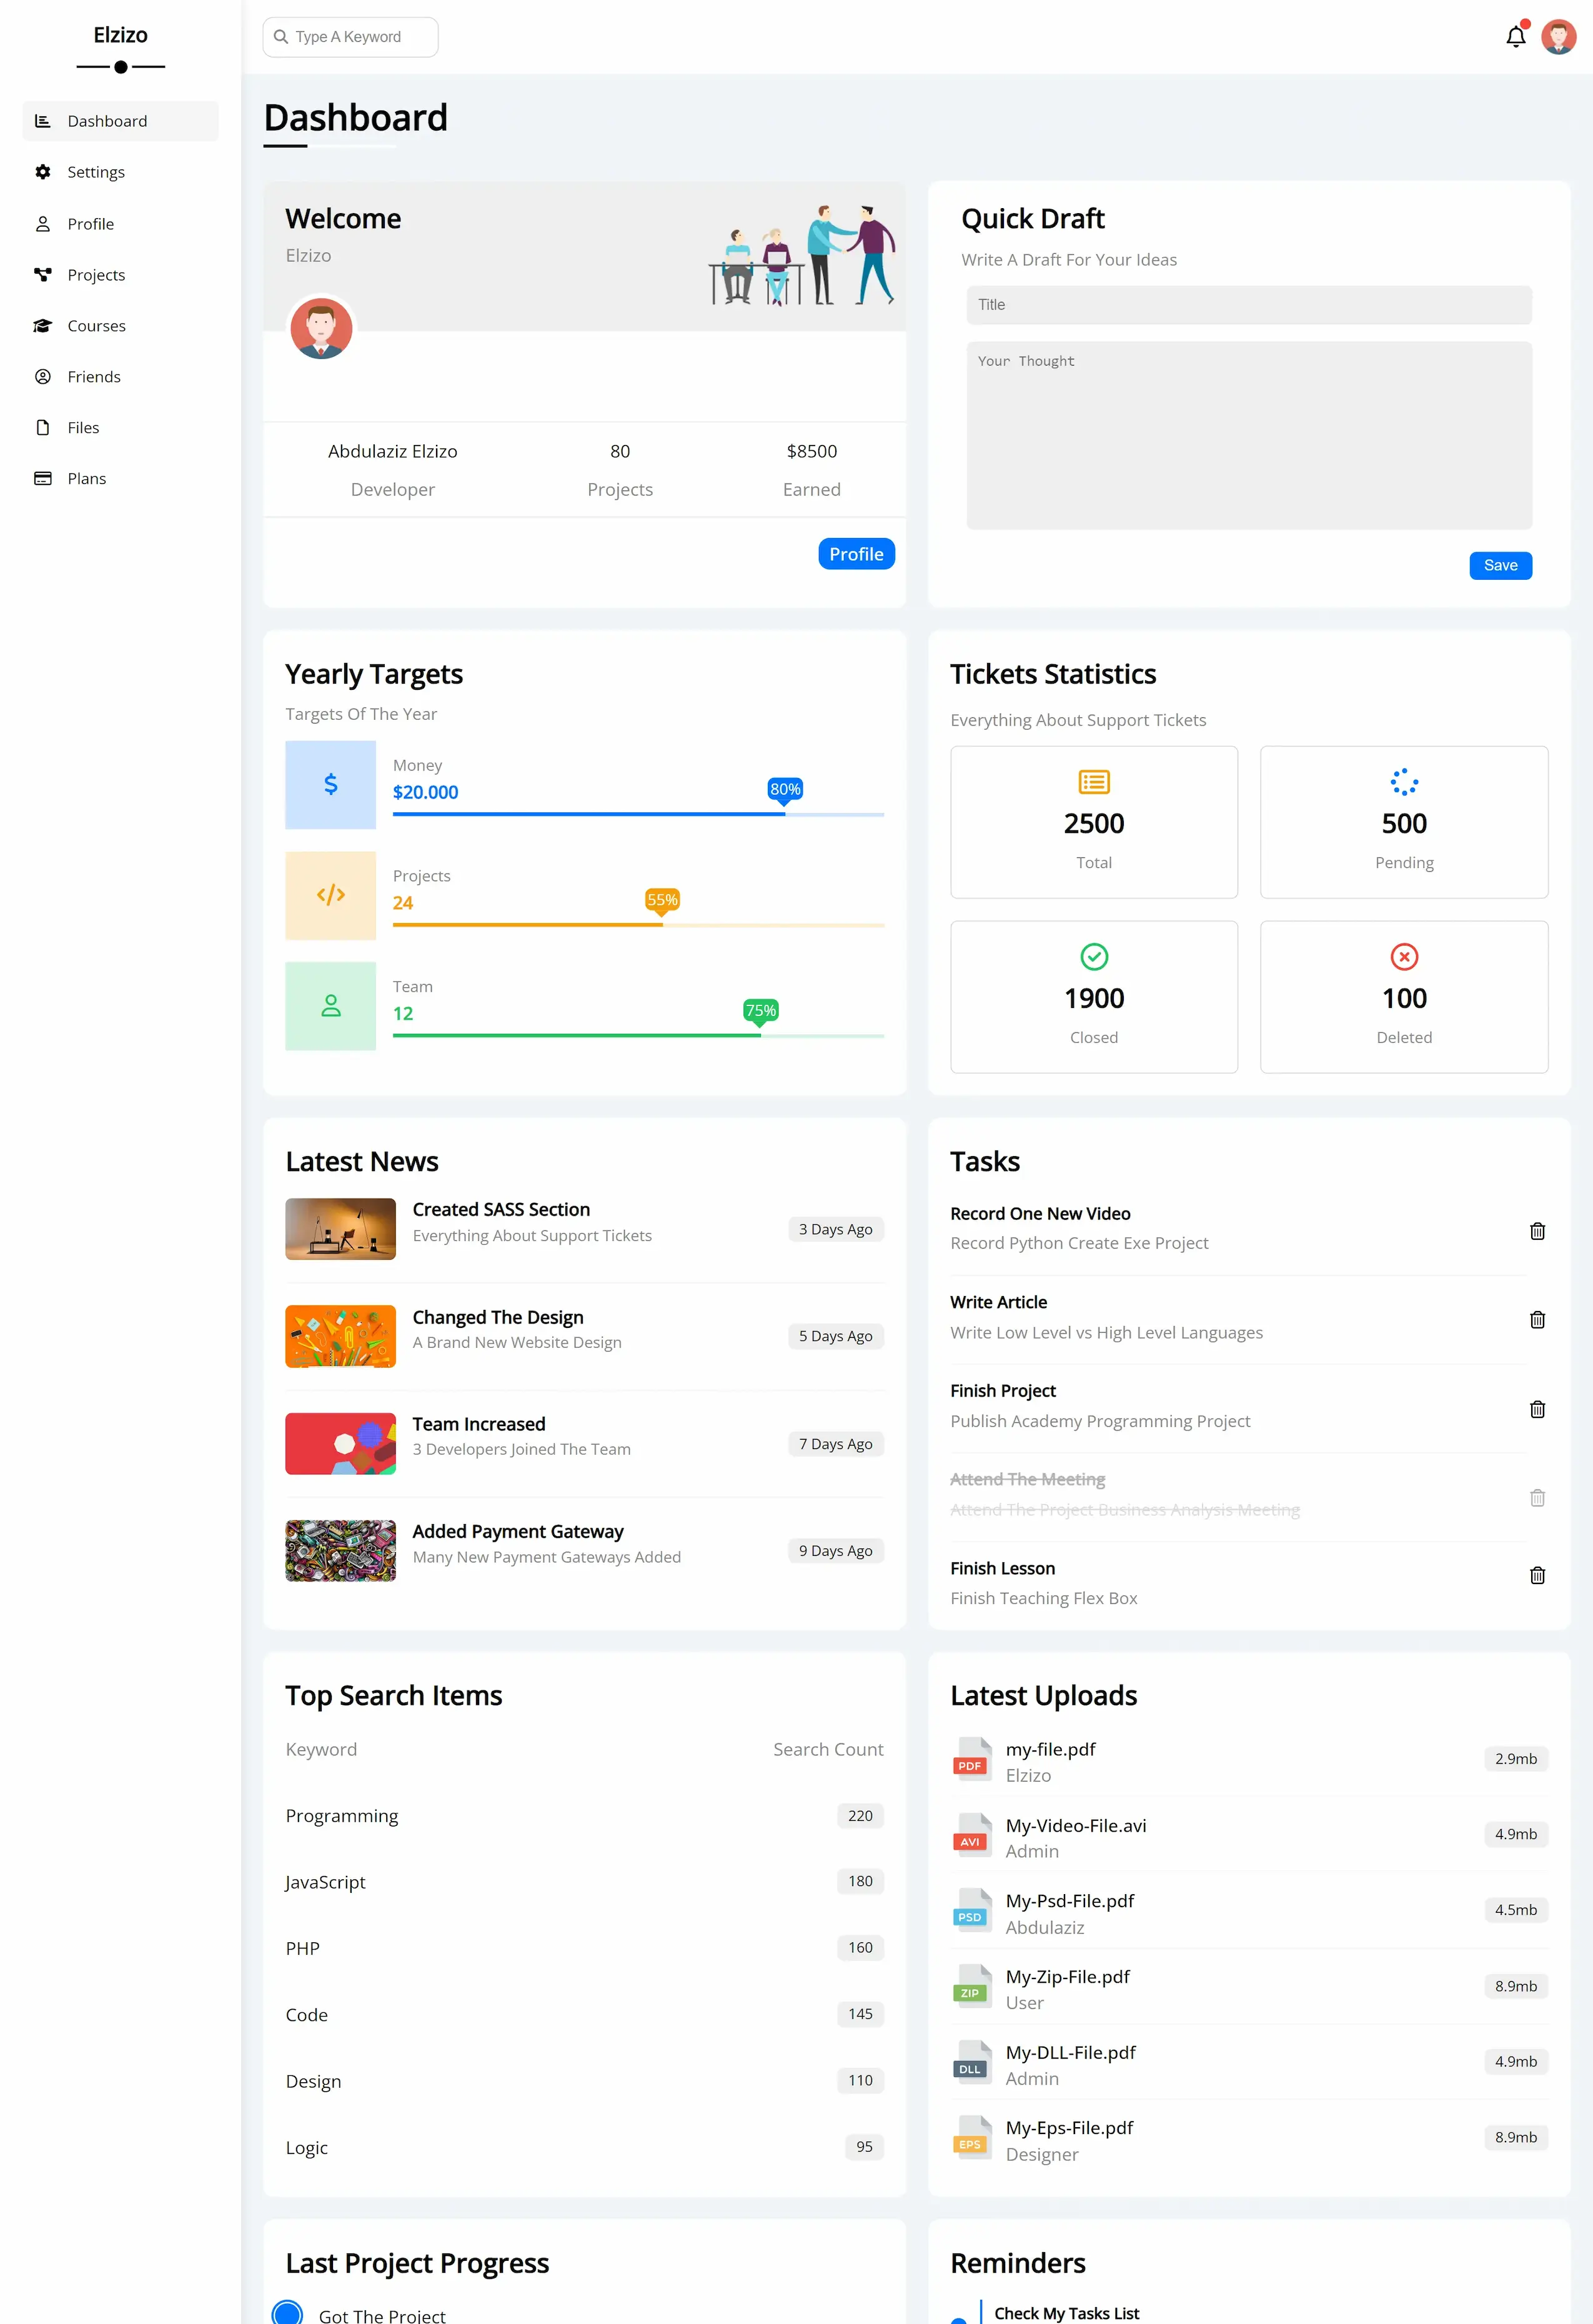Focus the Title input in Quick Draft
The height and width of the screenshot is (2324, 1593).
1248,305
